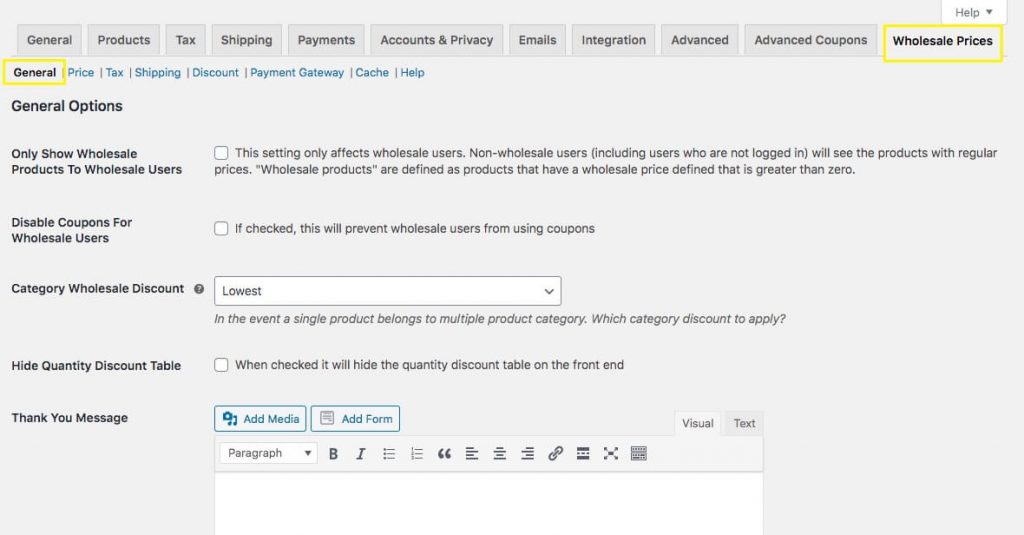Toggle Hide Quantity Discount Table checkbox
Image resolution: width=1024 pixels, height=535 pixels.
[221, 365]
